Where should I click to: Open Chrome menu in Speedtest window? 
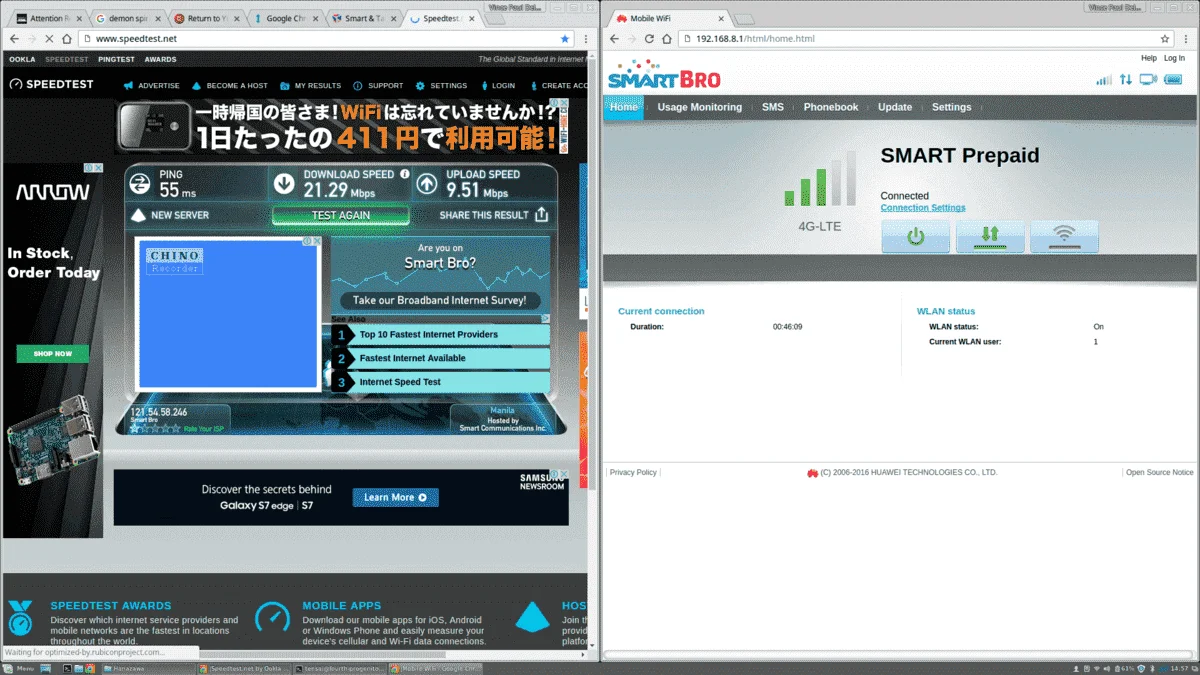(586, 38)
